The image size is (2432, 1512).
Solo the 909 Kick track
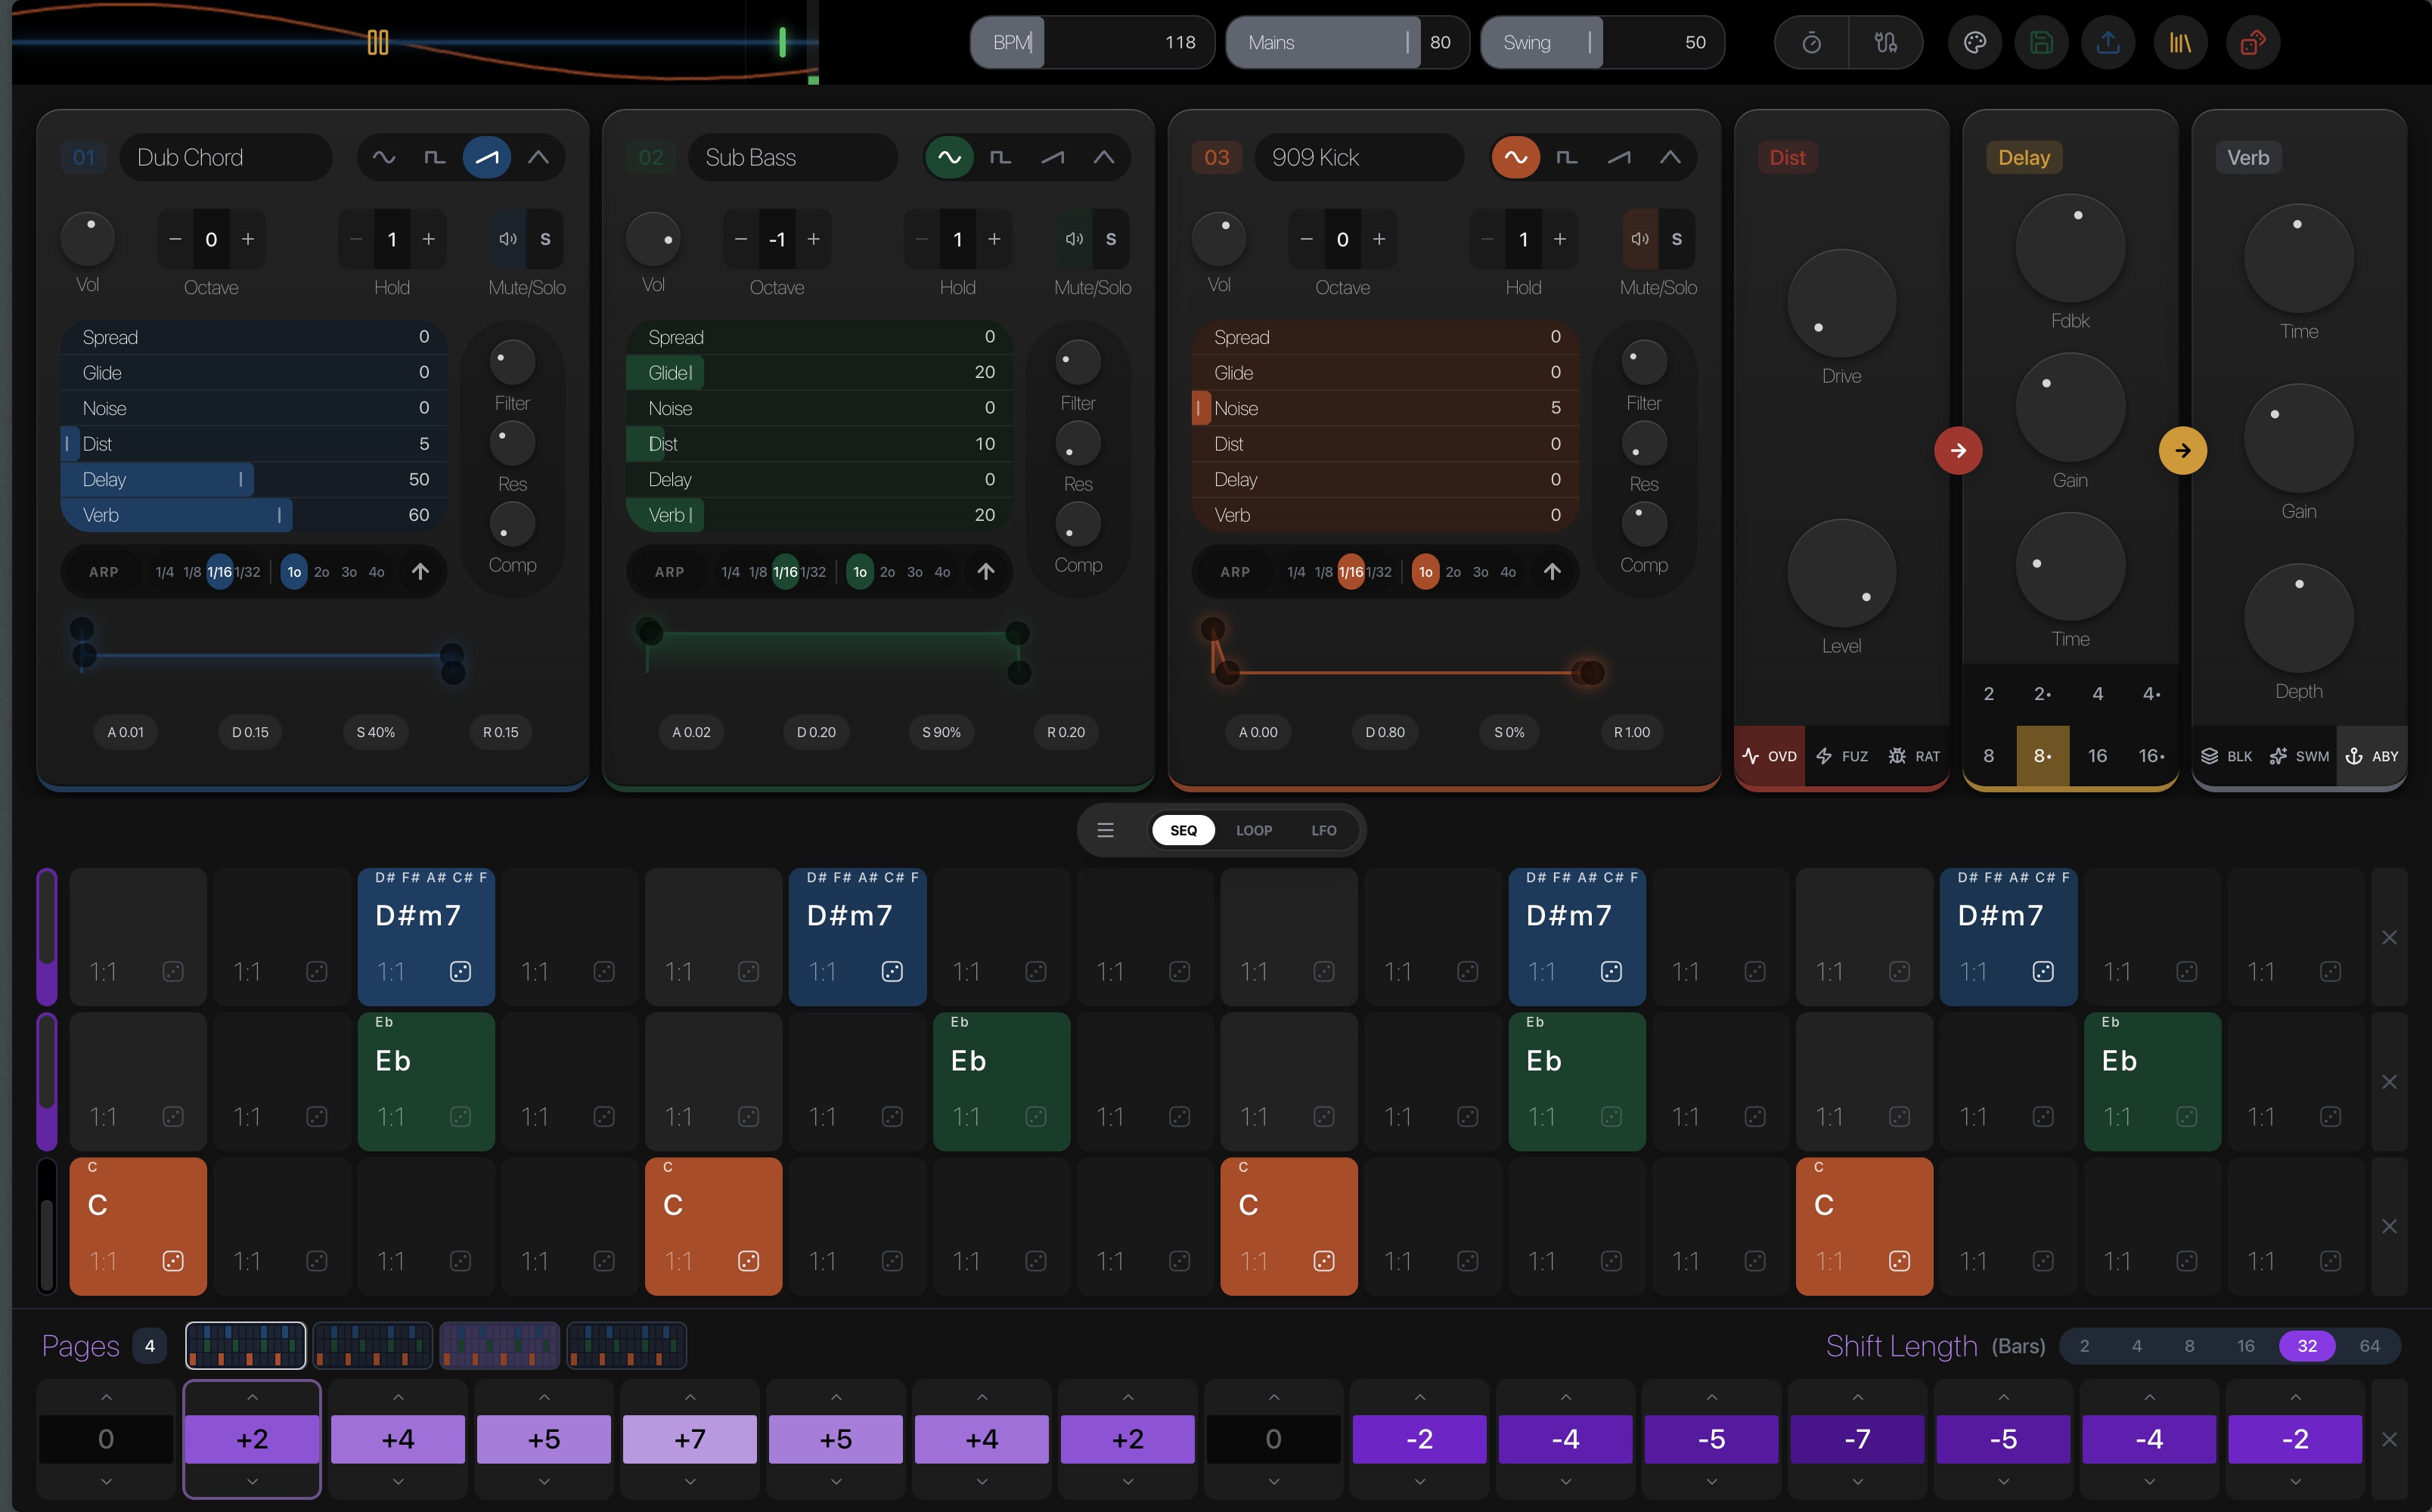[1677, 239]
